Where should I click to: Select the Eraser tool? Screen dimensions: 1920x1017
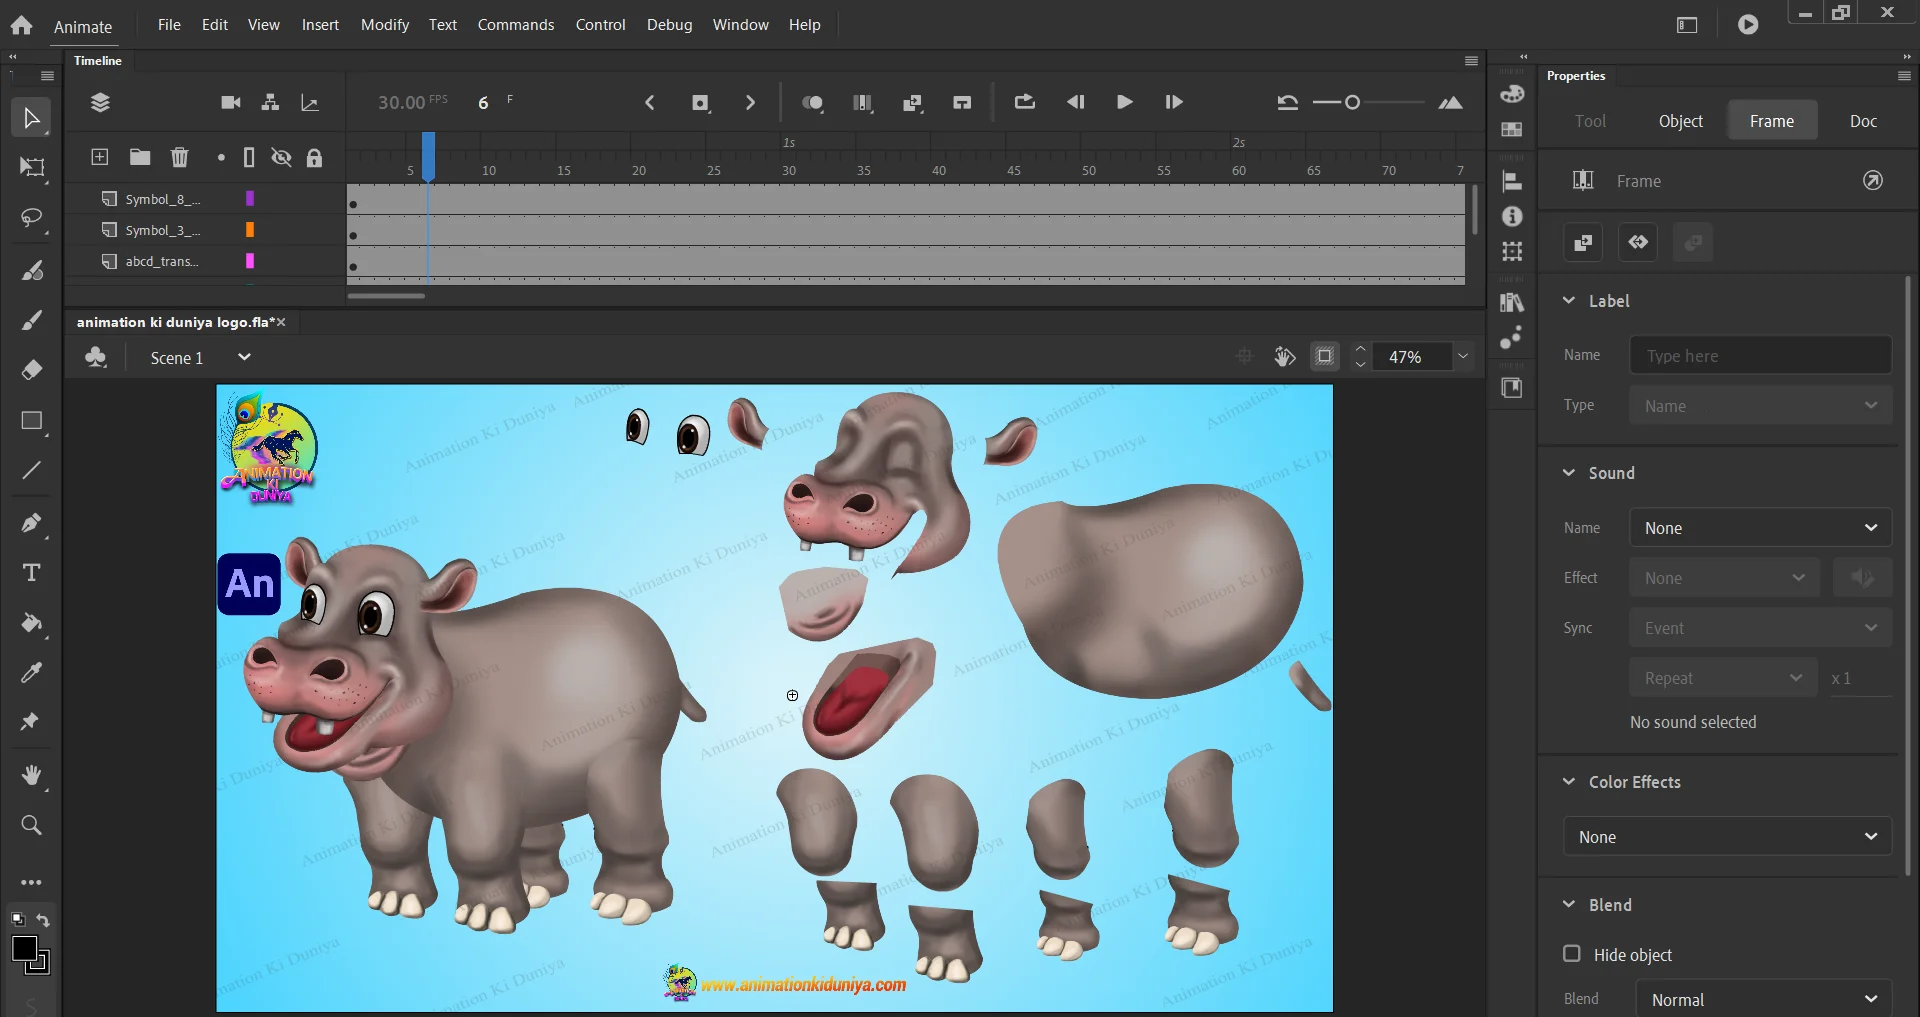[x=31, y=370]
